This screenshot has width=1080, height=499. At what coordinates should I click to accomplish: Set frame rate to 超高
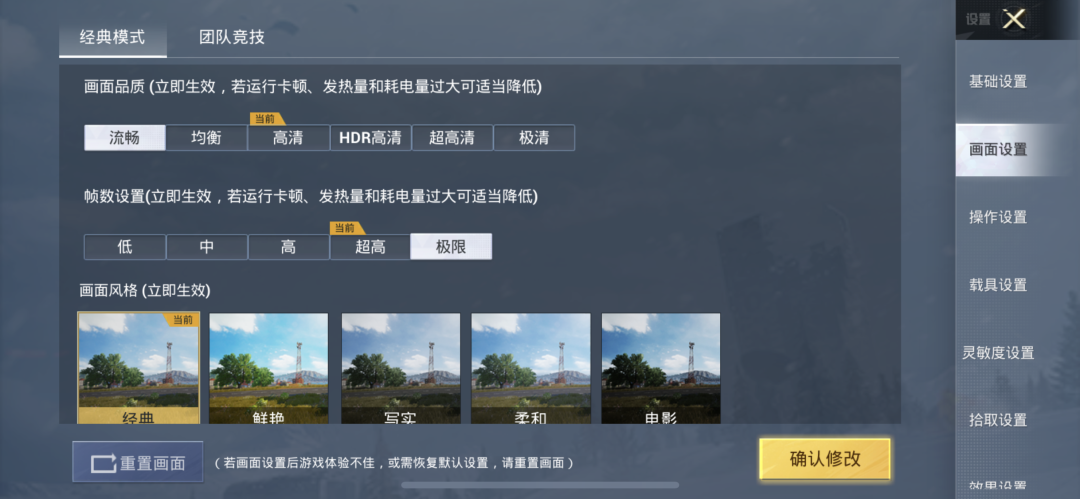click(370, 247)
